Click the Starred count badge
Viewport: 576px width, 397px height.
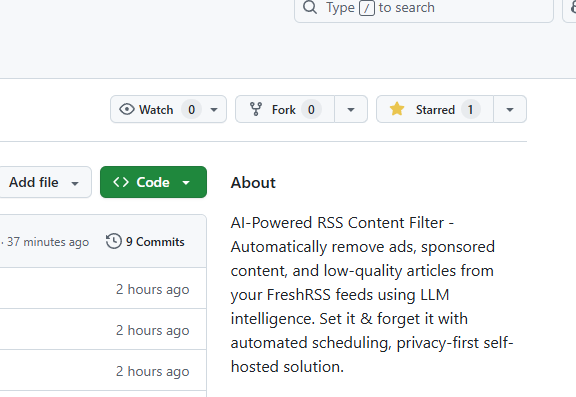point(470,109)
